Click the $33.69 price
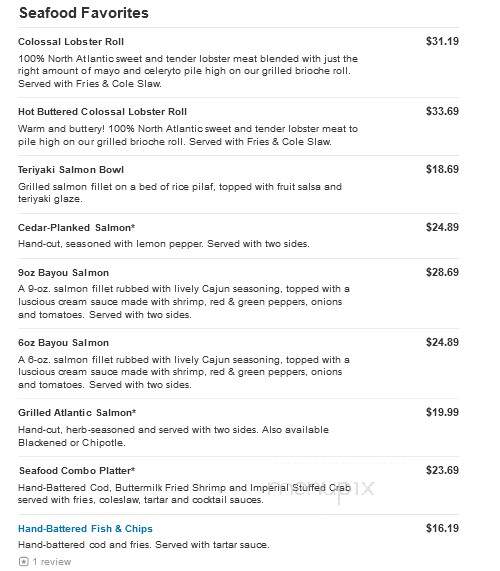 coord(442,111)
